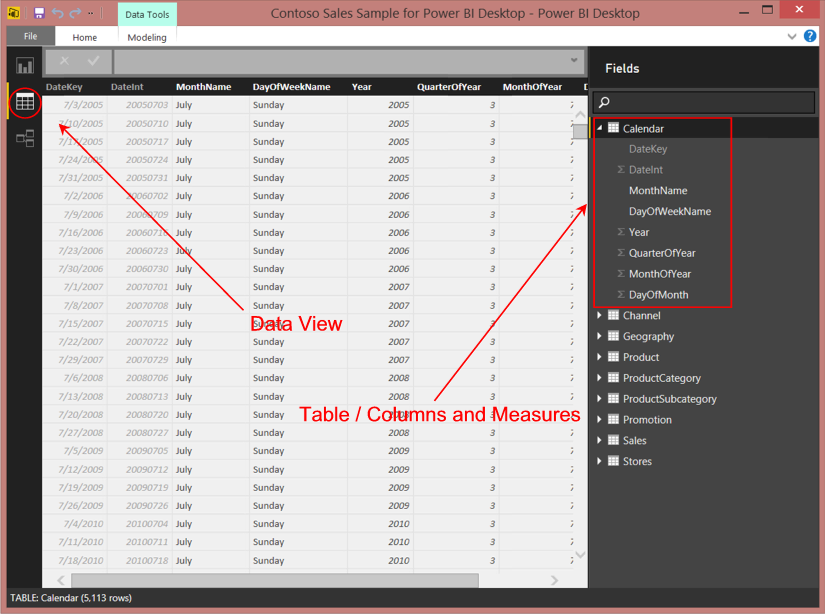This screenshot has width=825, height=614.
Task: Click the Sales table icon
Action: click(613, 440)
